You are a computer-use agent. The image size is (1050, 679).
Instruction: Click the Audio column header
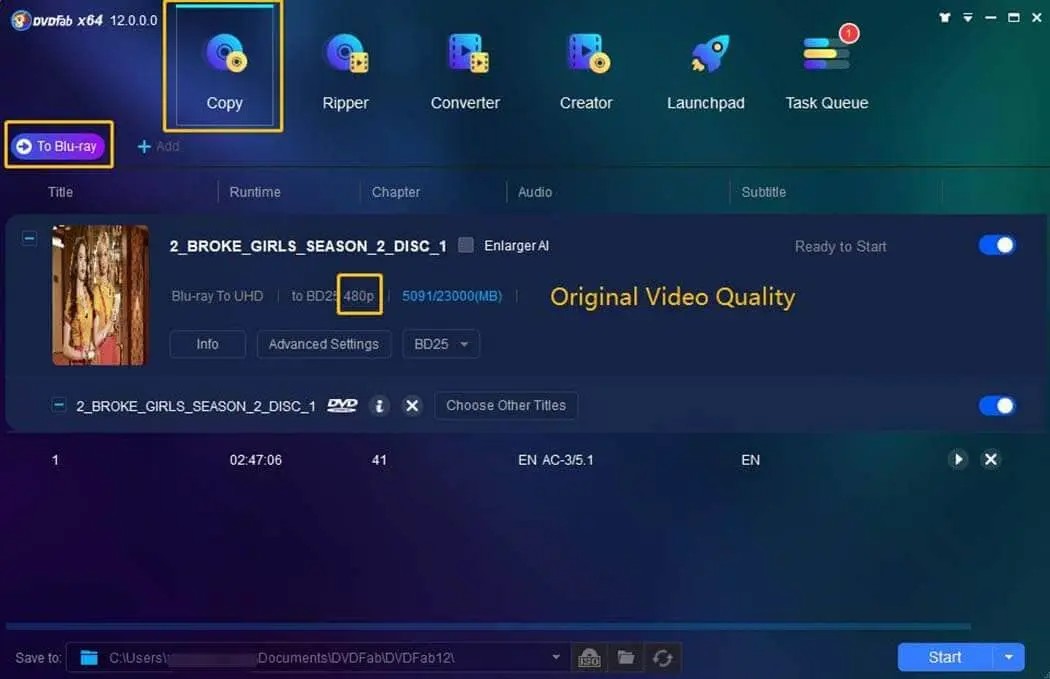(535, 192)
